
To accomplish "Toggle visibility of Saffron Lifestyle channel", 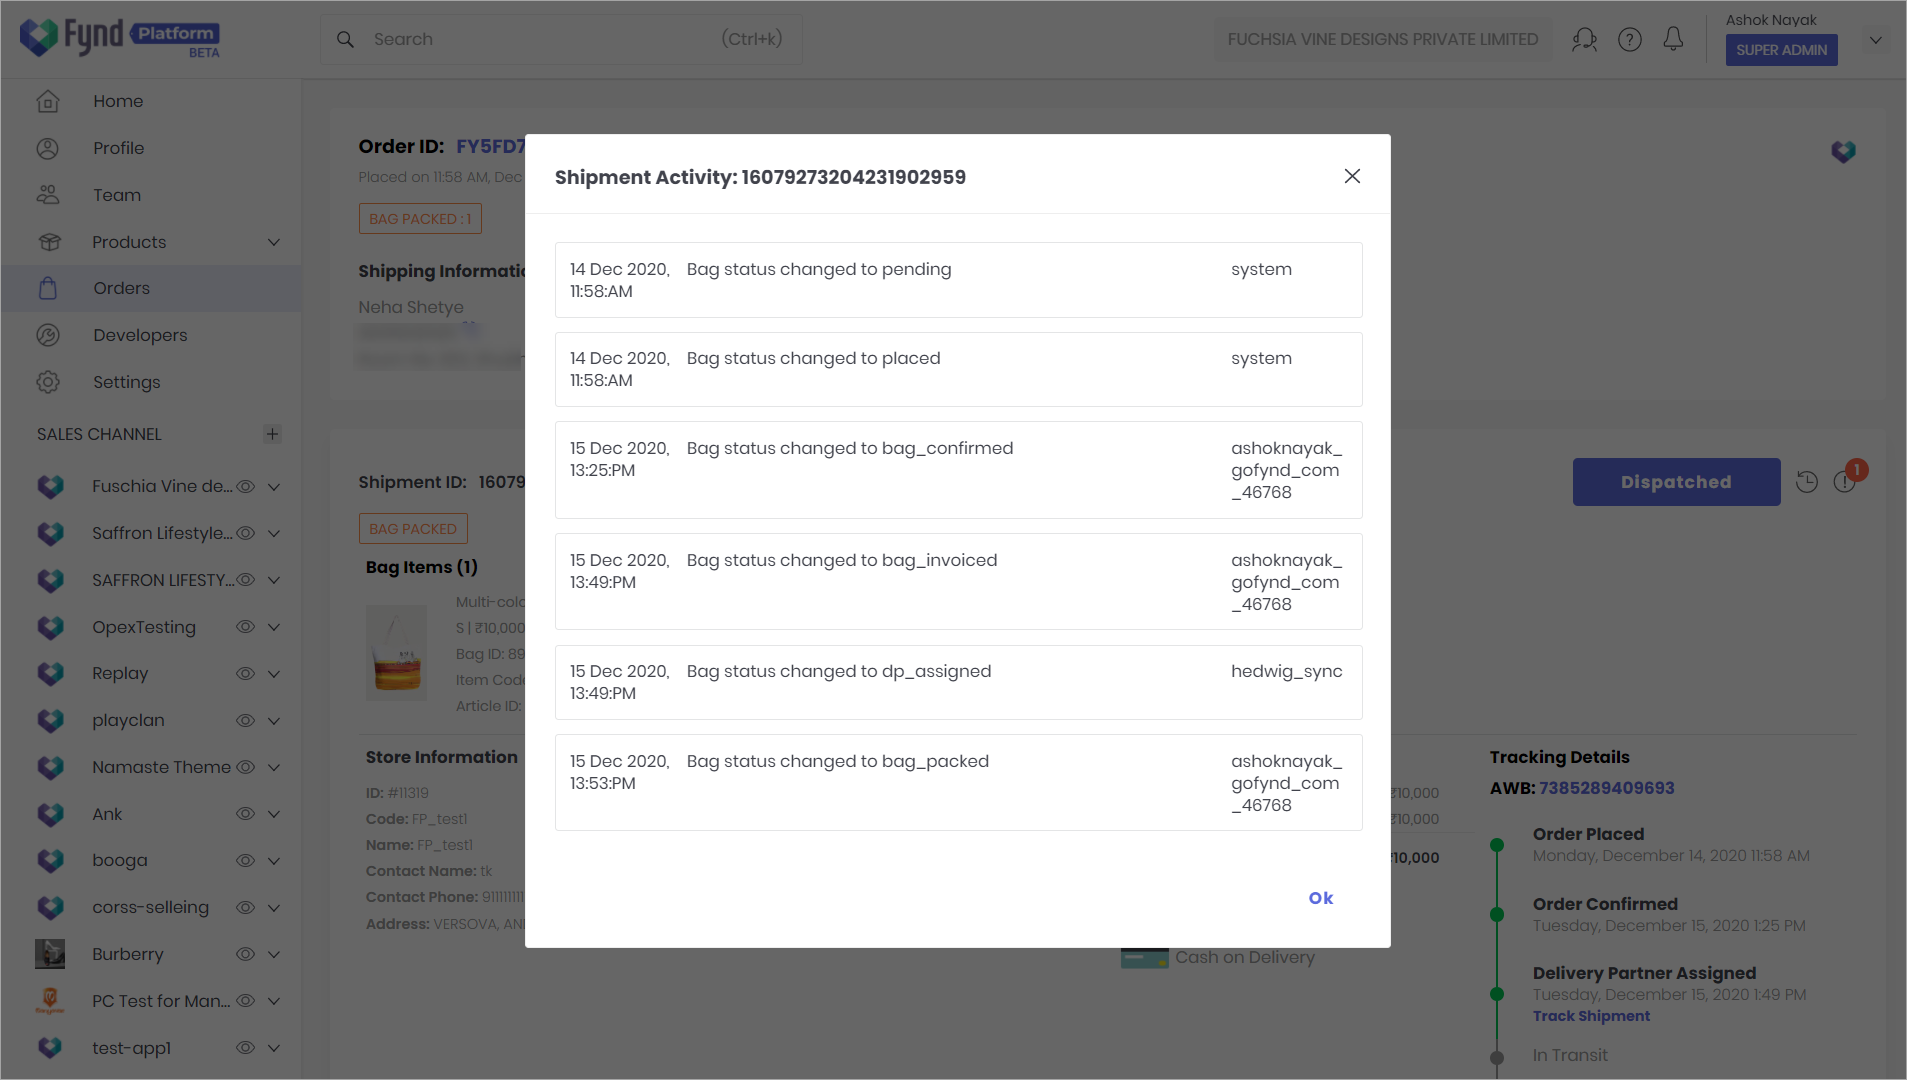I will (x=245, y=533).
